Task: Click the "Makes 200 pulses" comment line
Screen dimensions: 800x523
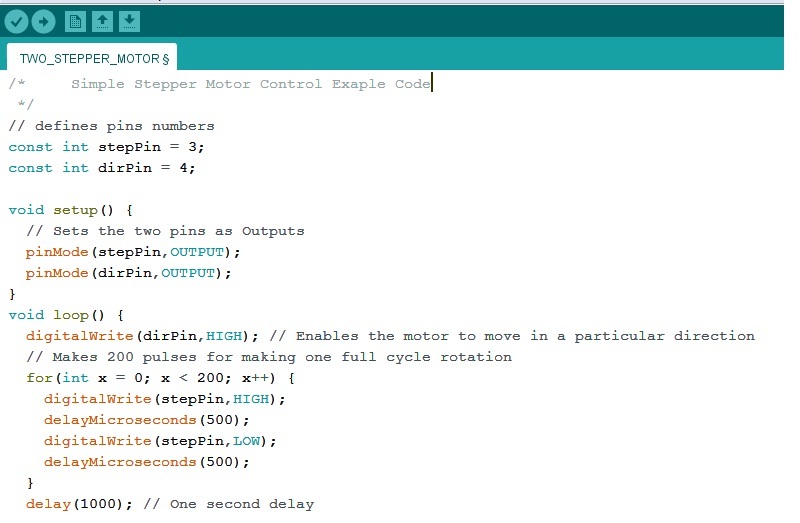Action: pos(269,357)
